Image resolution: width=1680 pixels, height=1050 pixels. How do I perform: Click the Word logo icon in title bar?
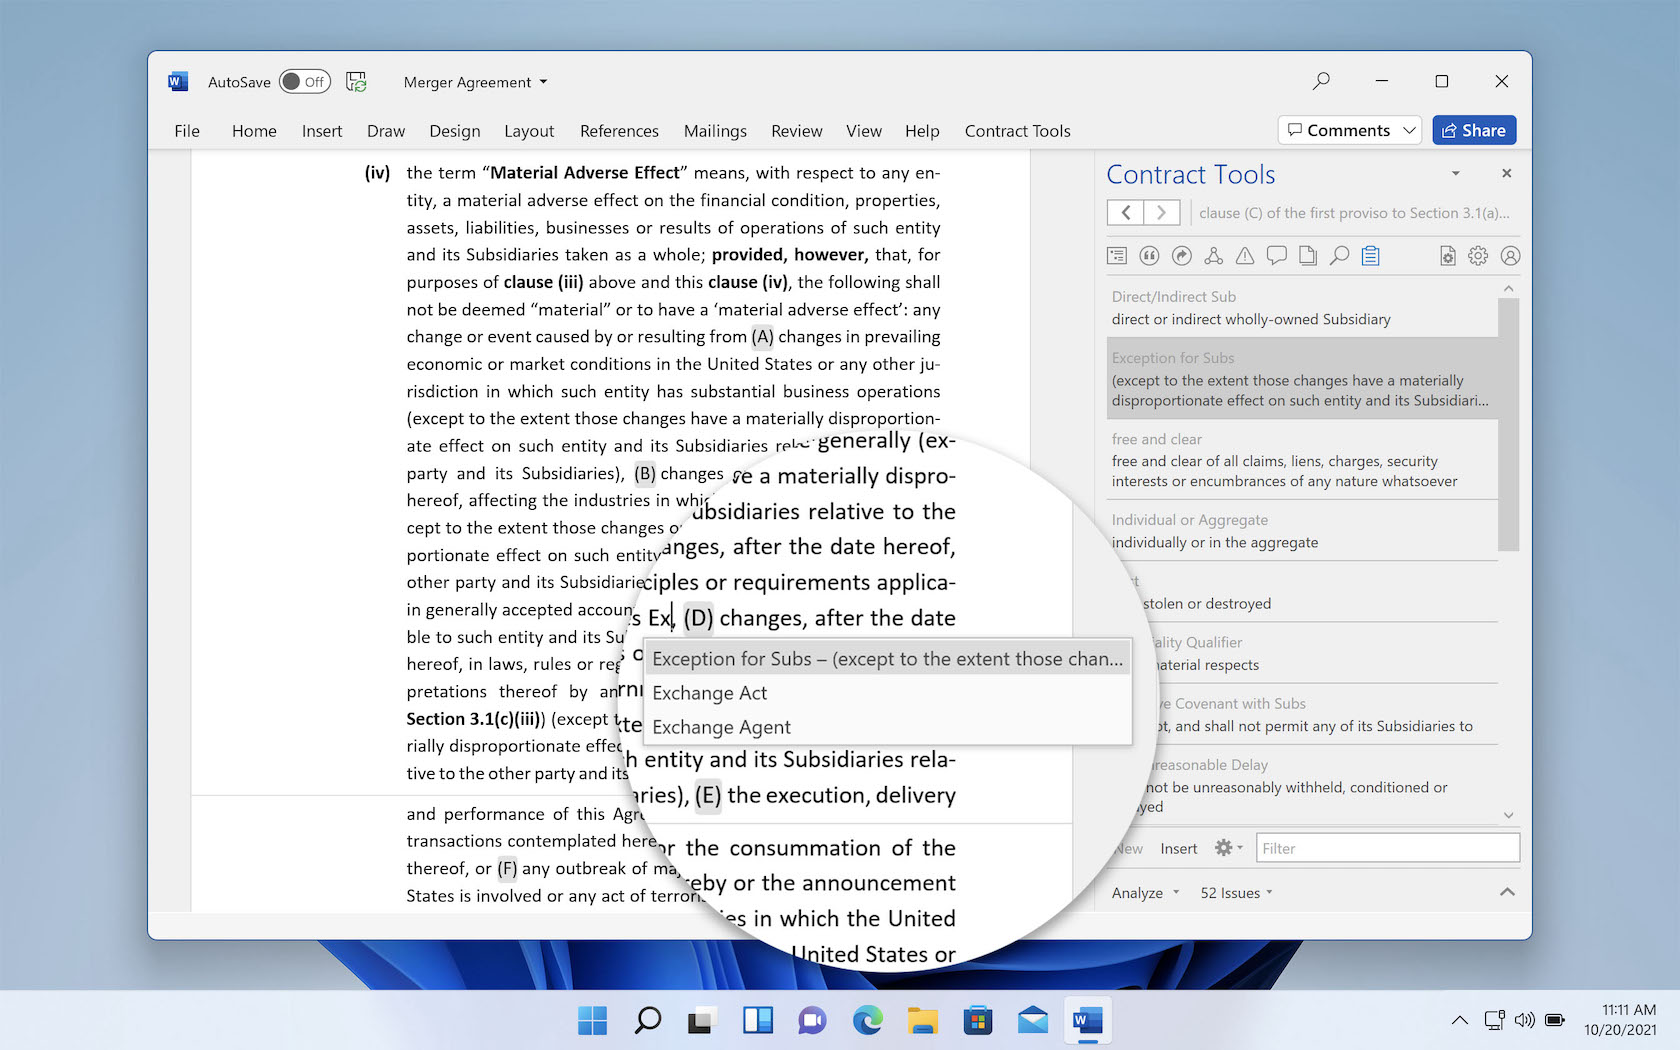pyautogui.click(x=178, y=82)
